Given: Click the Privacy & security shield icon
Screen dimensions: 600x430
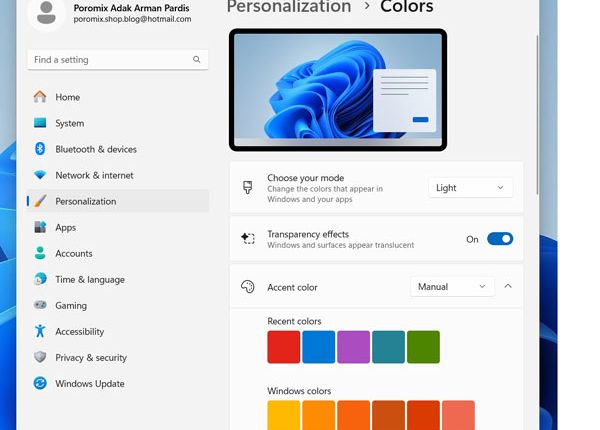Looking at the screenshot, I should pos(40,357).
